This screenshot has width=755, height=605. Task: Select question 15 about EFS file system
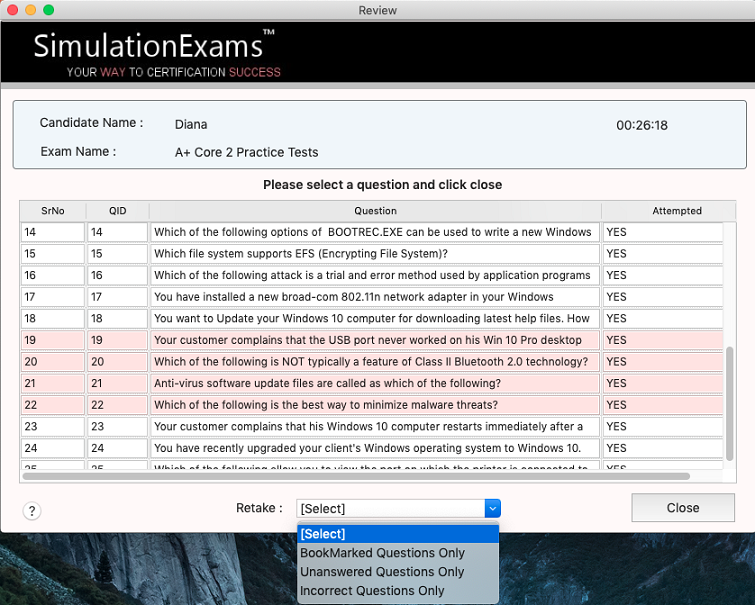(x=375, y=253)
